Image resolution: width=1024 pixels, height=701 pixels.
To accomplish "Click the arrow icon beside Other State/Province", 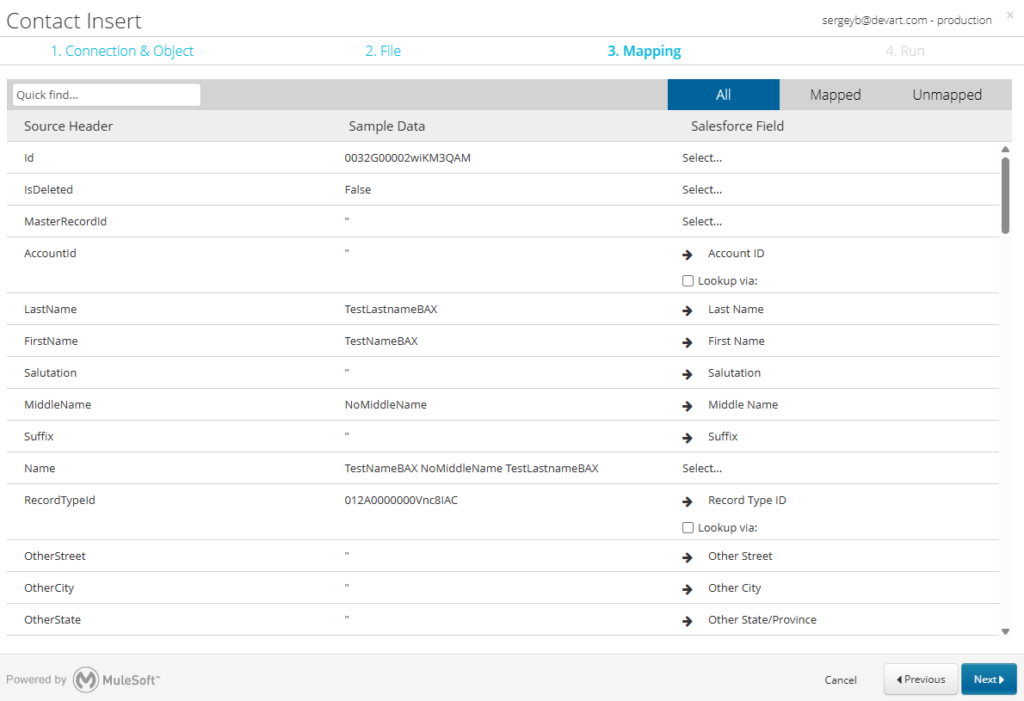I will point(687,621).
